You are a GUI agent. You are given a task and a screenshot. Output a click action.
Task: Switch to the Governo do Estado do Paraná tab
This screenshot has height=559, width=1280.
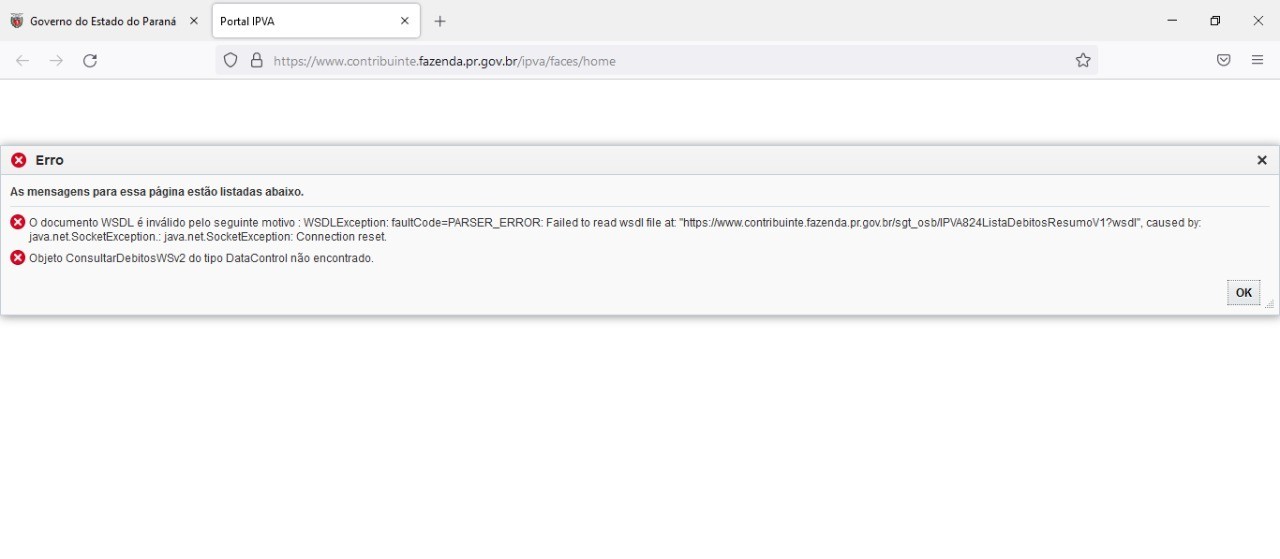[104, 21]
